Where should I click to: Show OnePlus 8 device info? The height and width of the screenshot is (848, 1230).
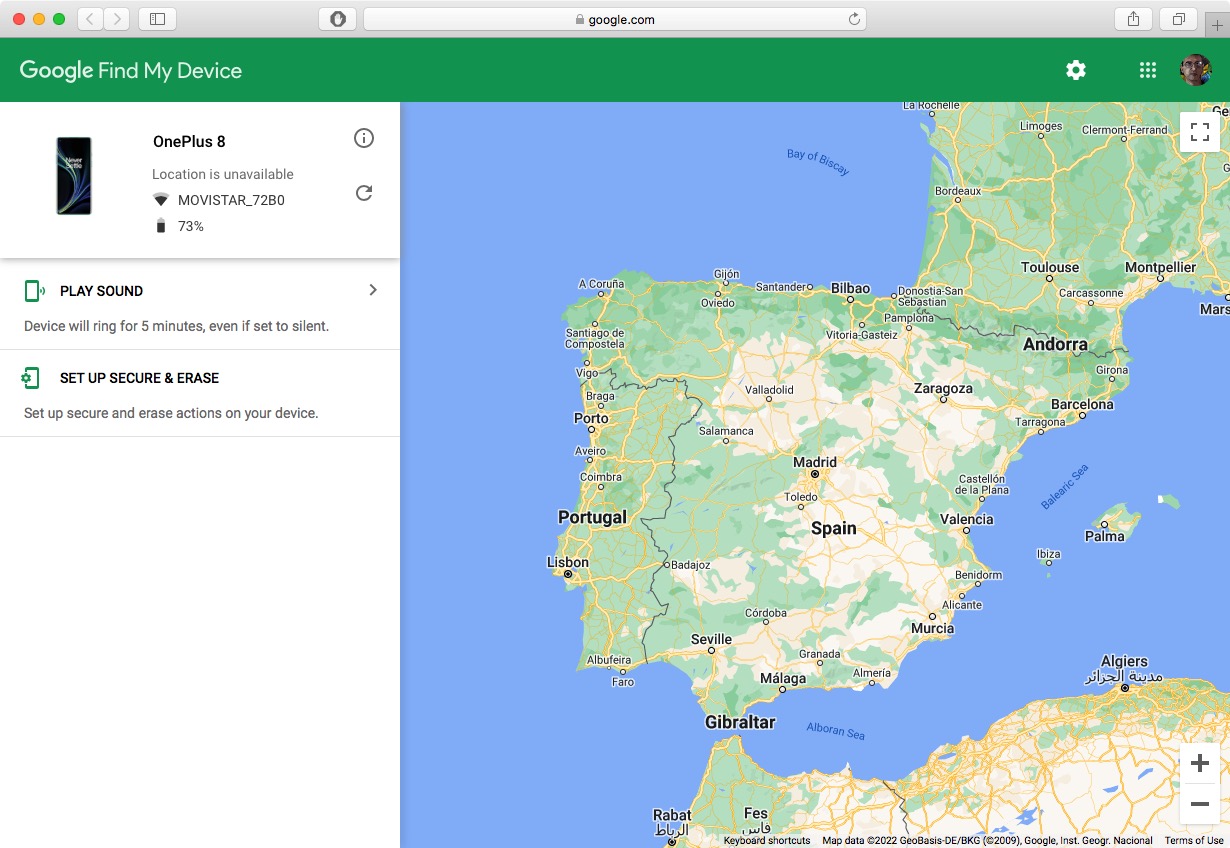coord(364,138)
